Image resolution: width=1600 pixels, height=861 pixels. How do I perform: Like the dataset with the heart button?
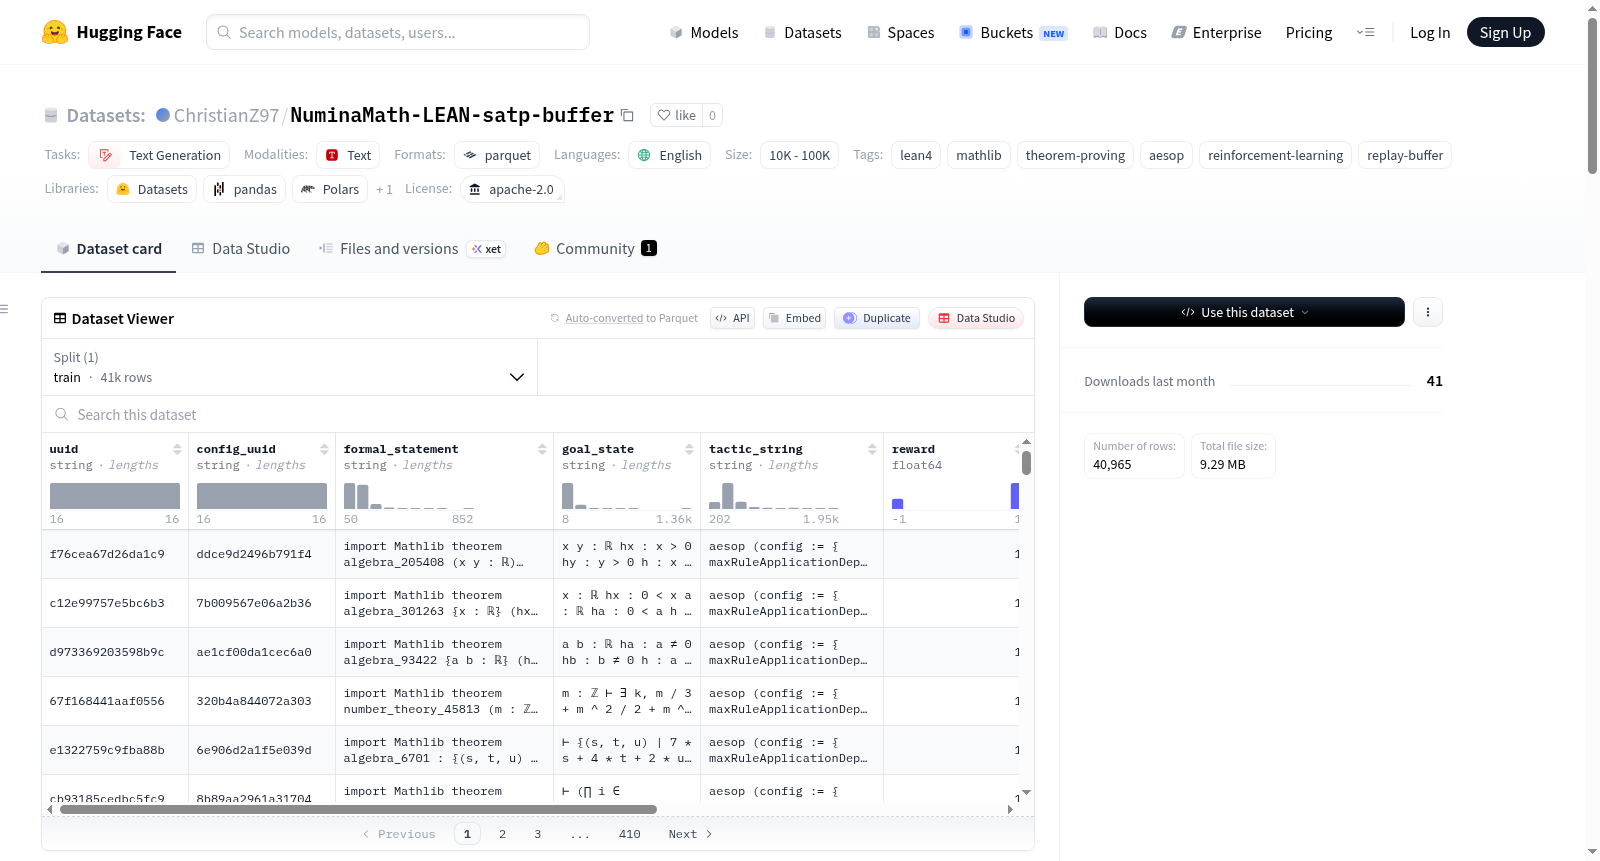point(677,115)
